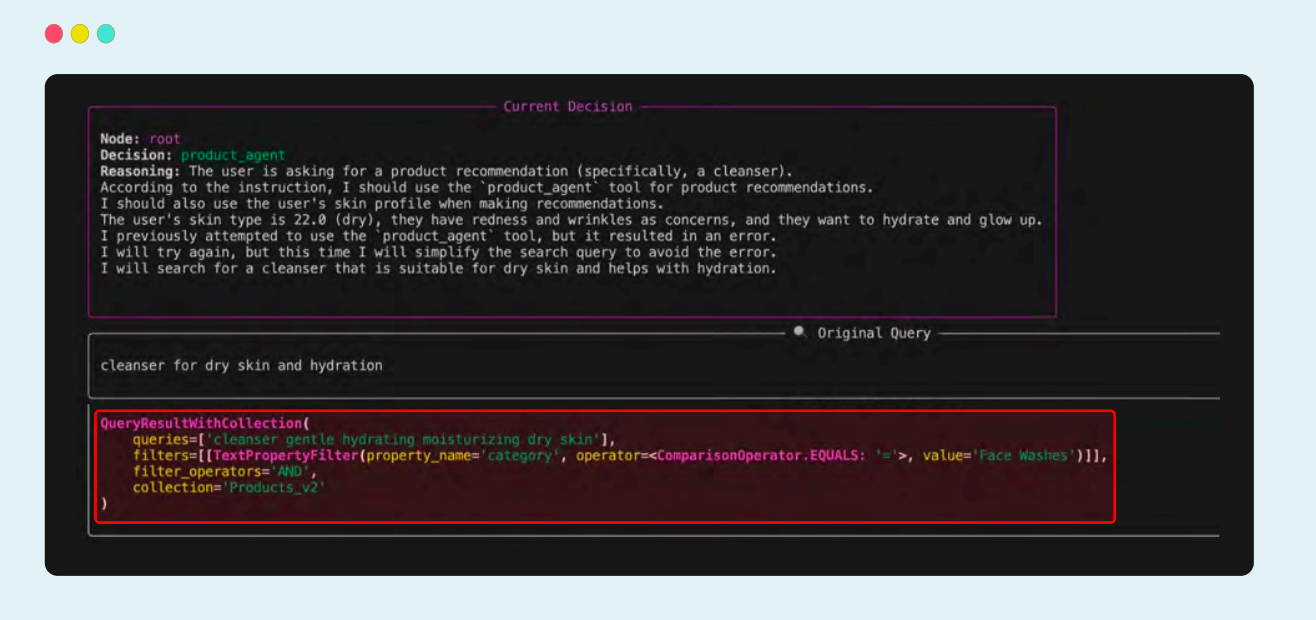Click the 'Original Query' panel heading
The width and height of the screenshot is (1316, 620).
click(x=874, y=333)
